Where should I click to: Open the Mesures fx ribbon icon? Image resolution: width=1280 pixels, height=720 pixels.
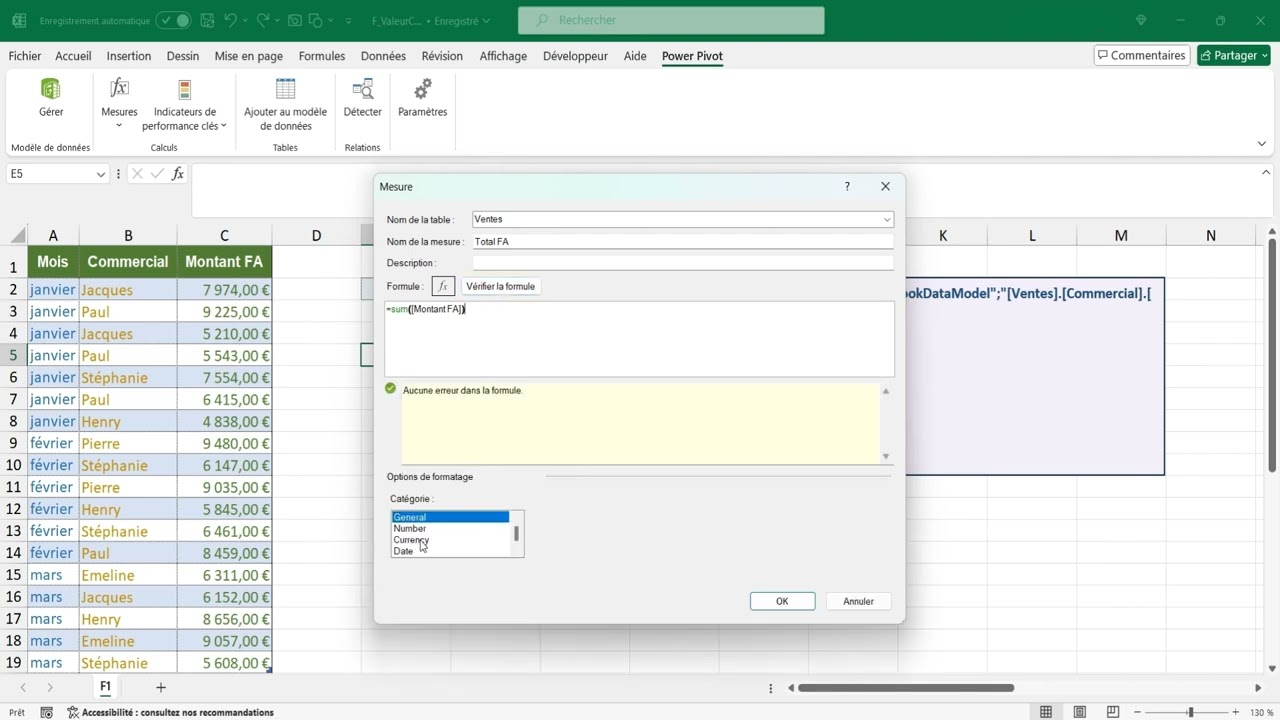119,88
